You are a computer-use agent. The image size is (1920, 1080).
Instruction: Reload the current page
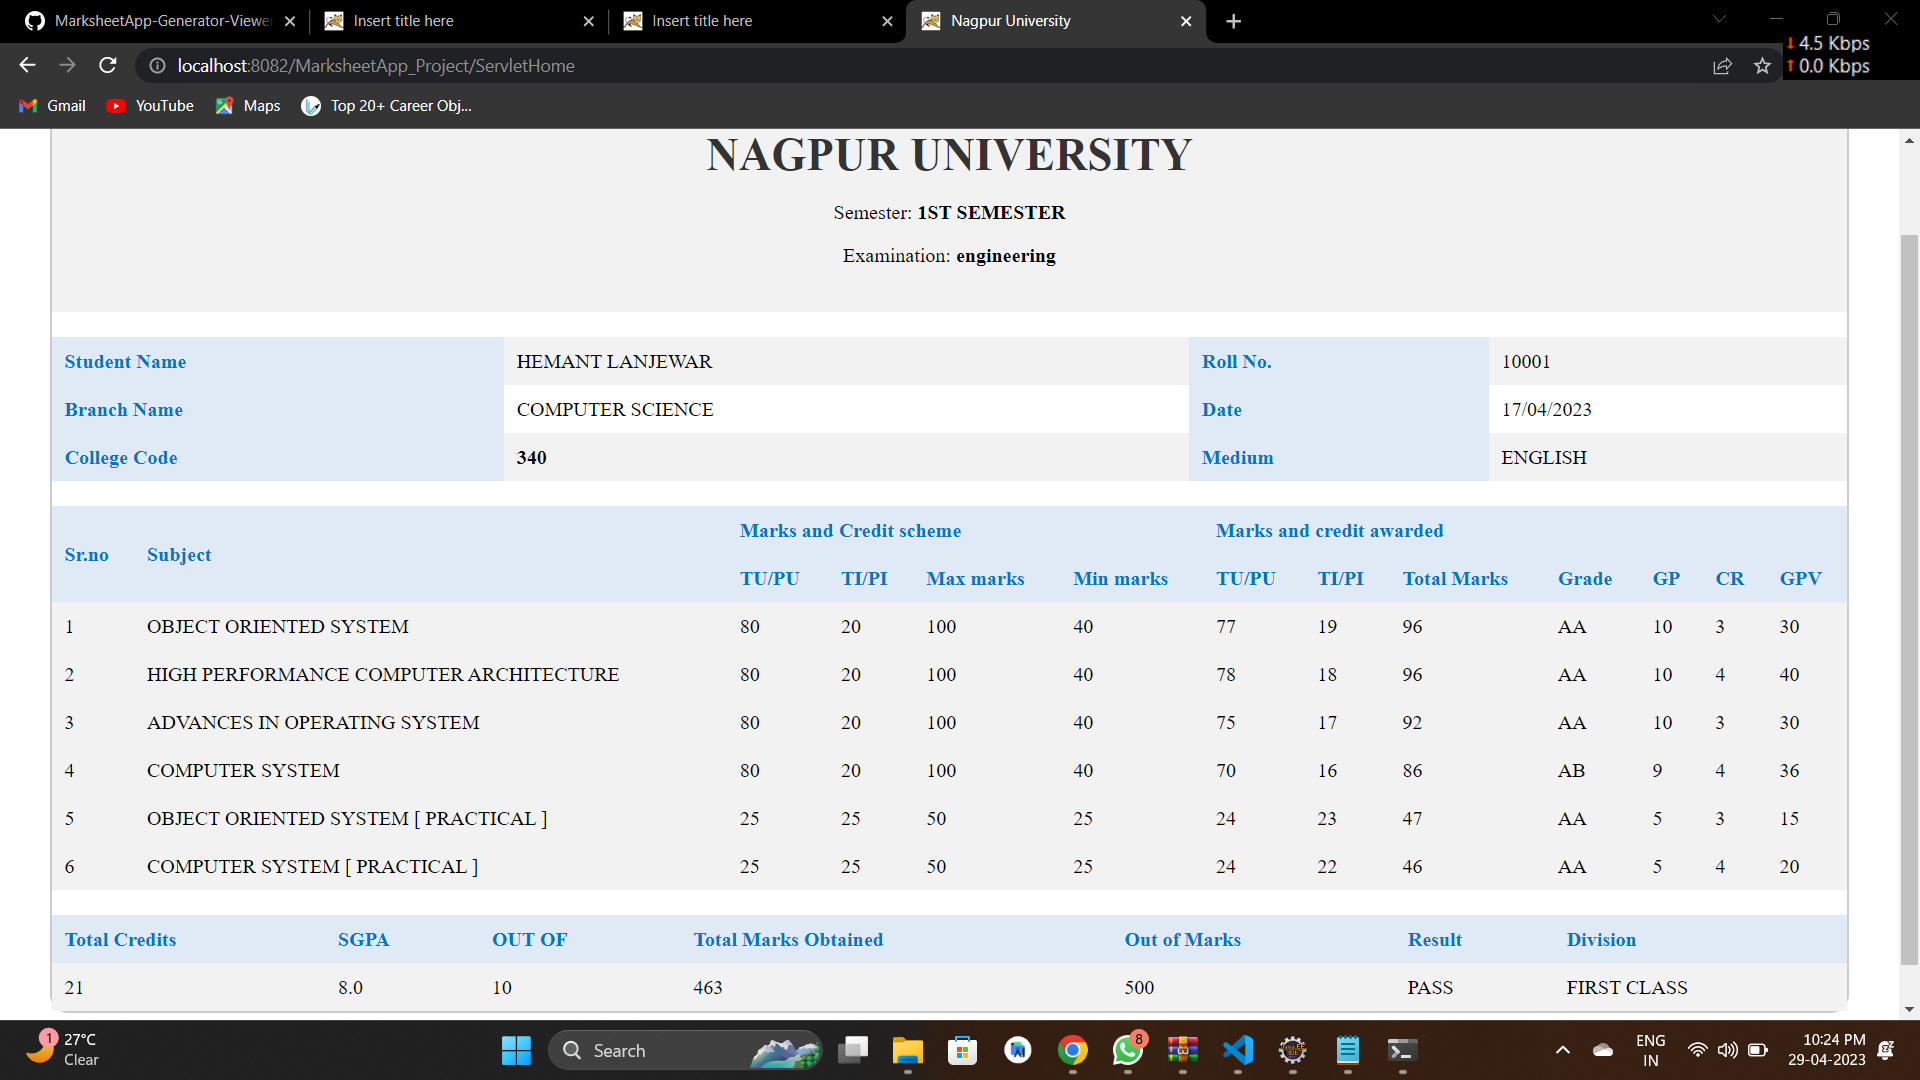coord(108,66)
